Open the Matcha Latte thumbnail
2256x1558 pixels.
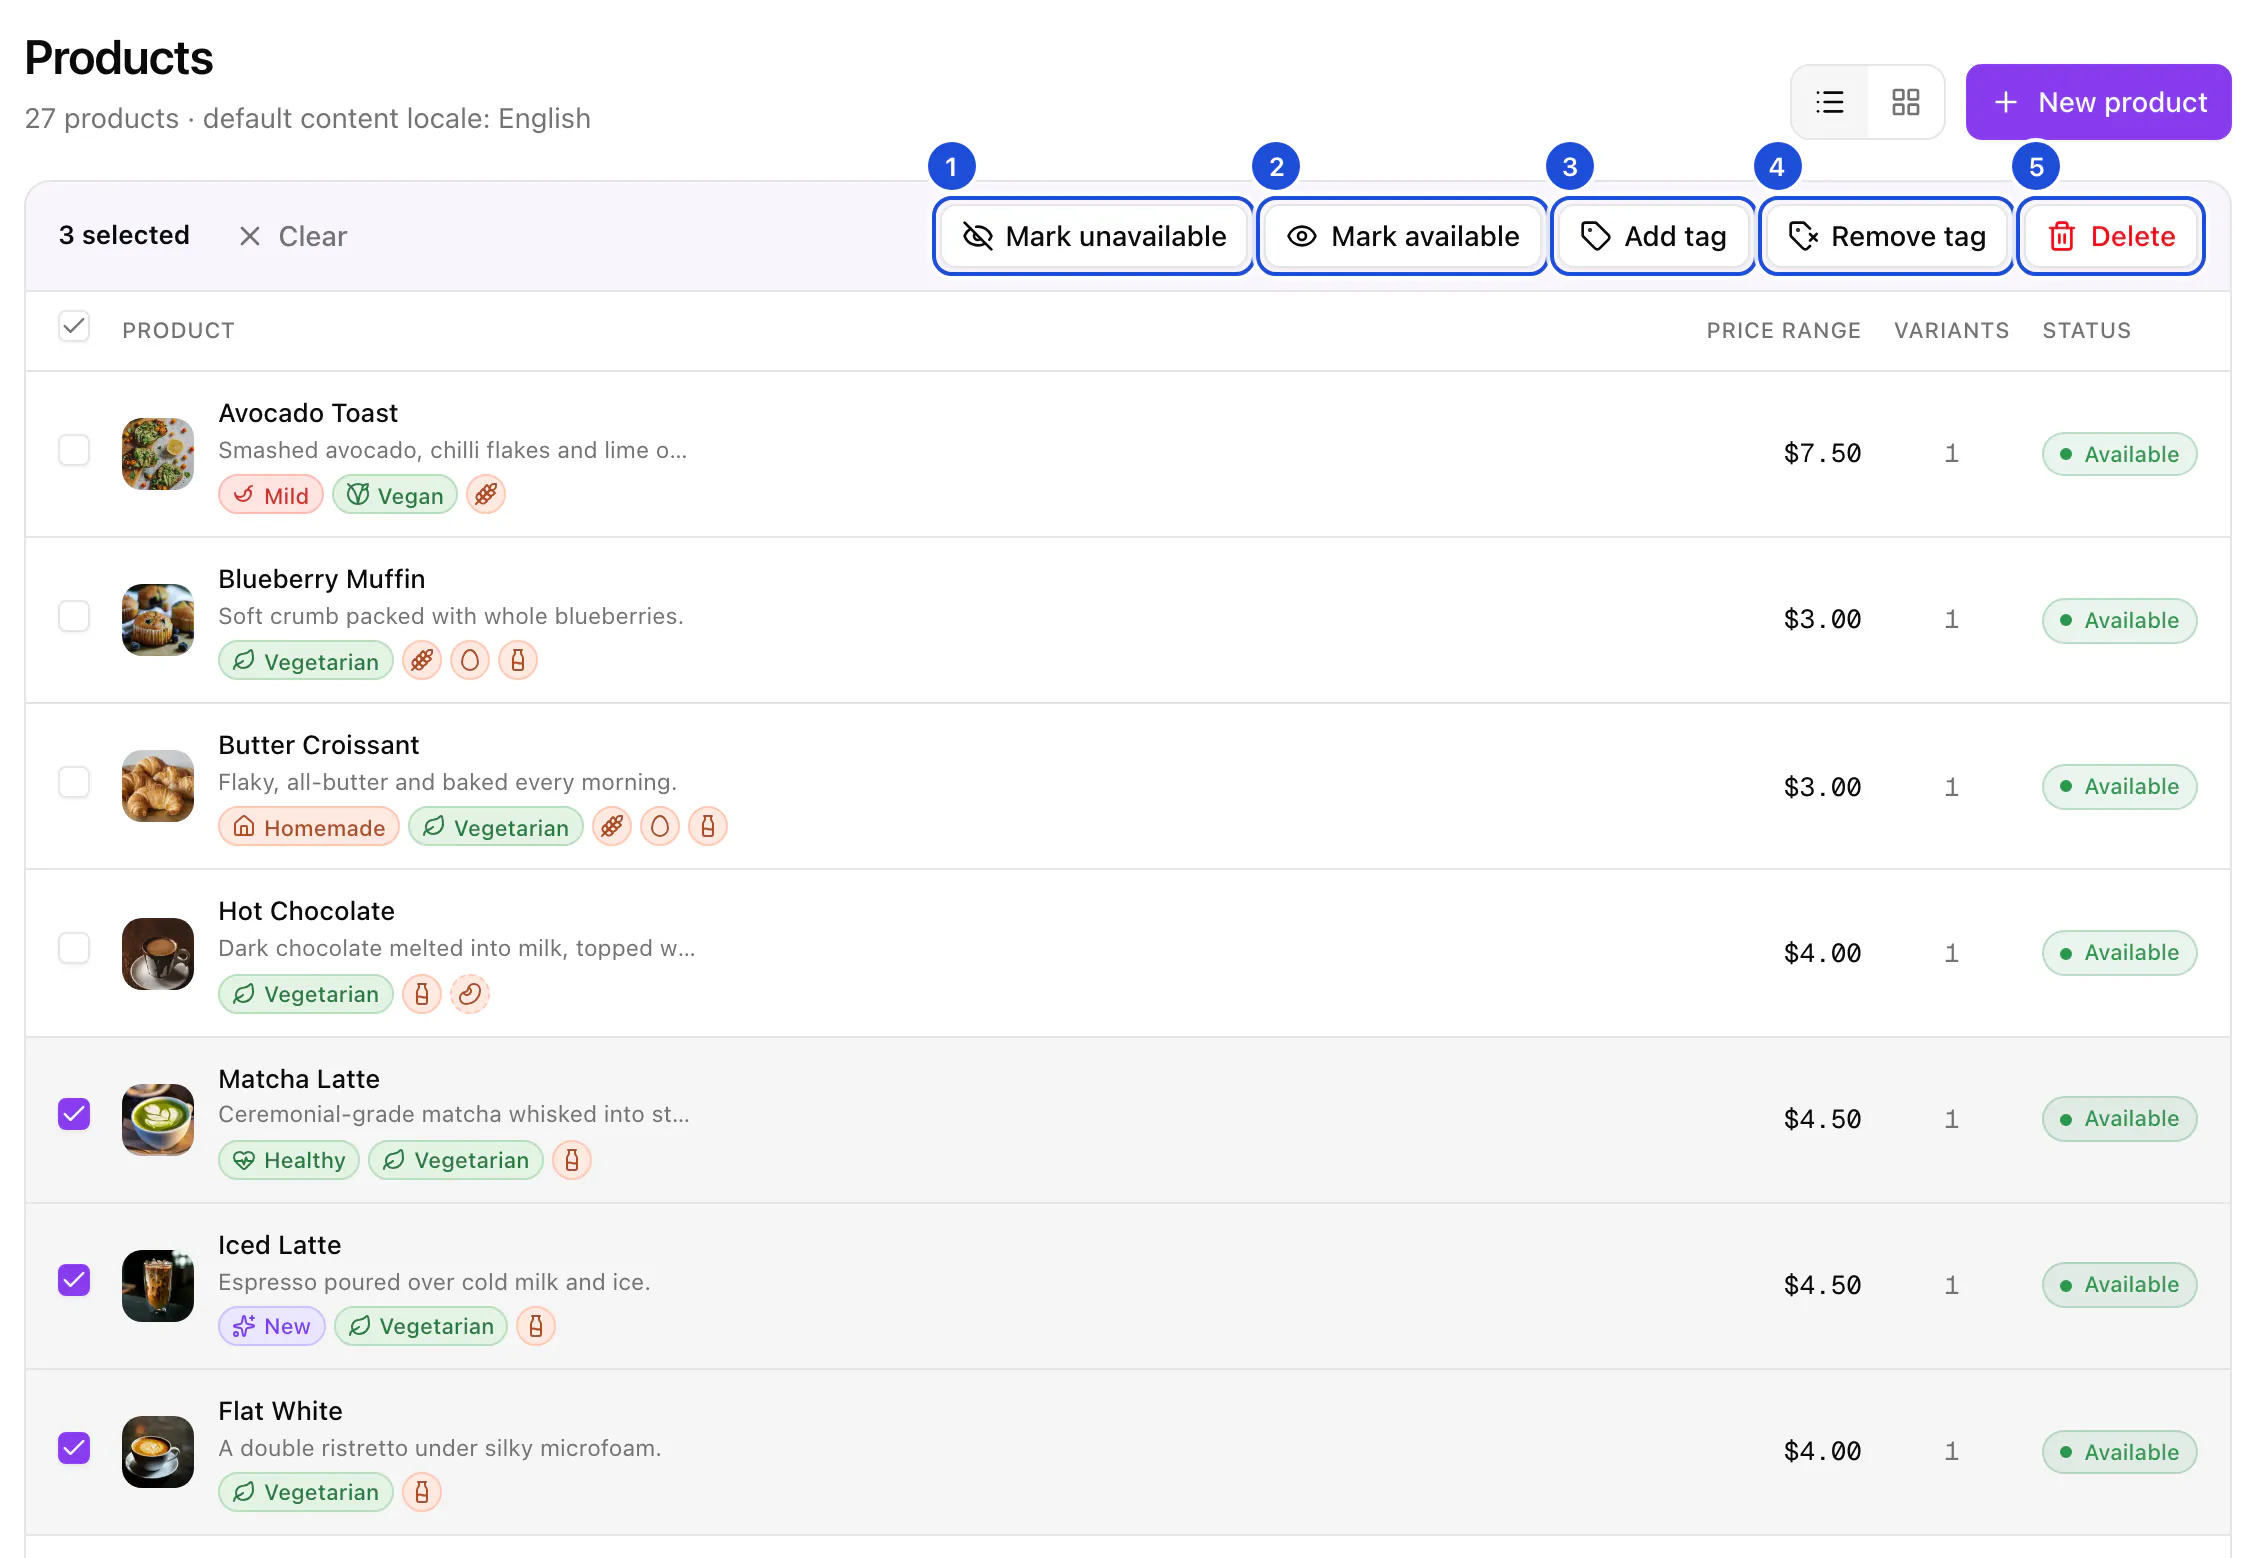(x=158, y=1120)
